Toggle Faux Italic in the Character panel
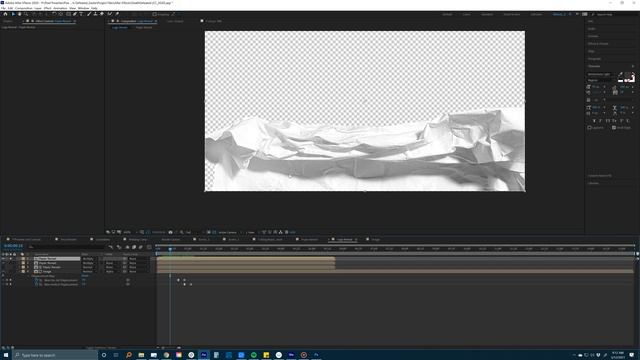 [x=600, y=121]
